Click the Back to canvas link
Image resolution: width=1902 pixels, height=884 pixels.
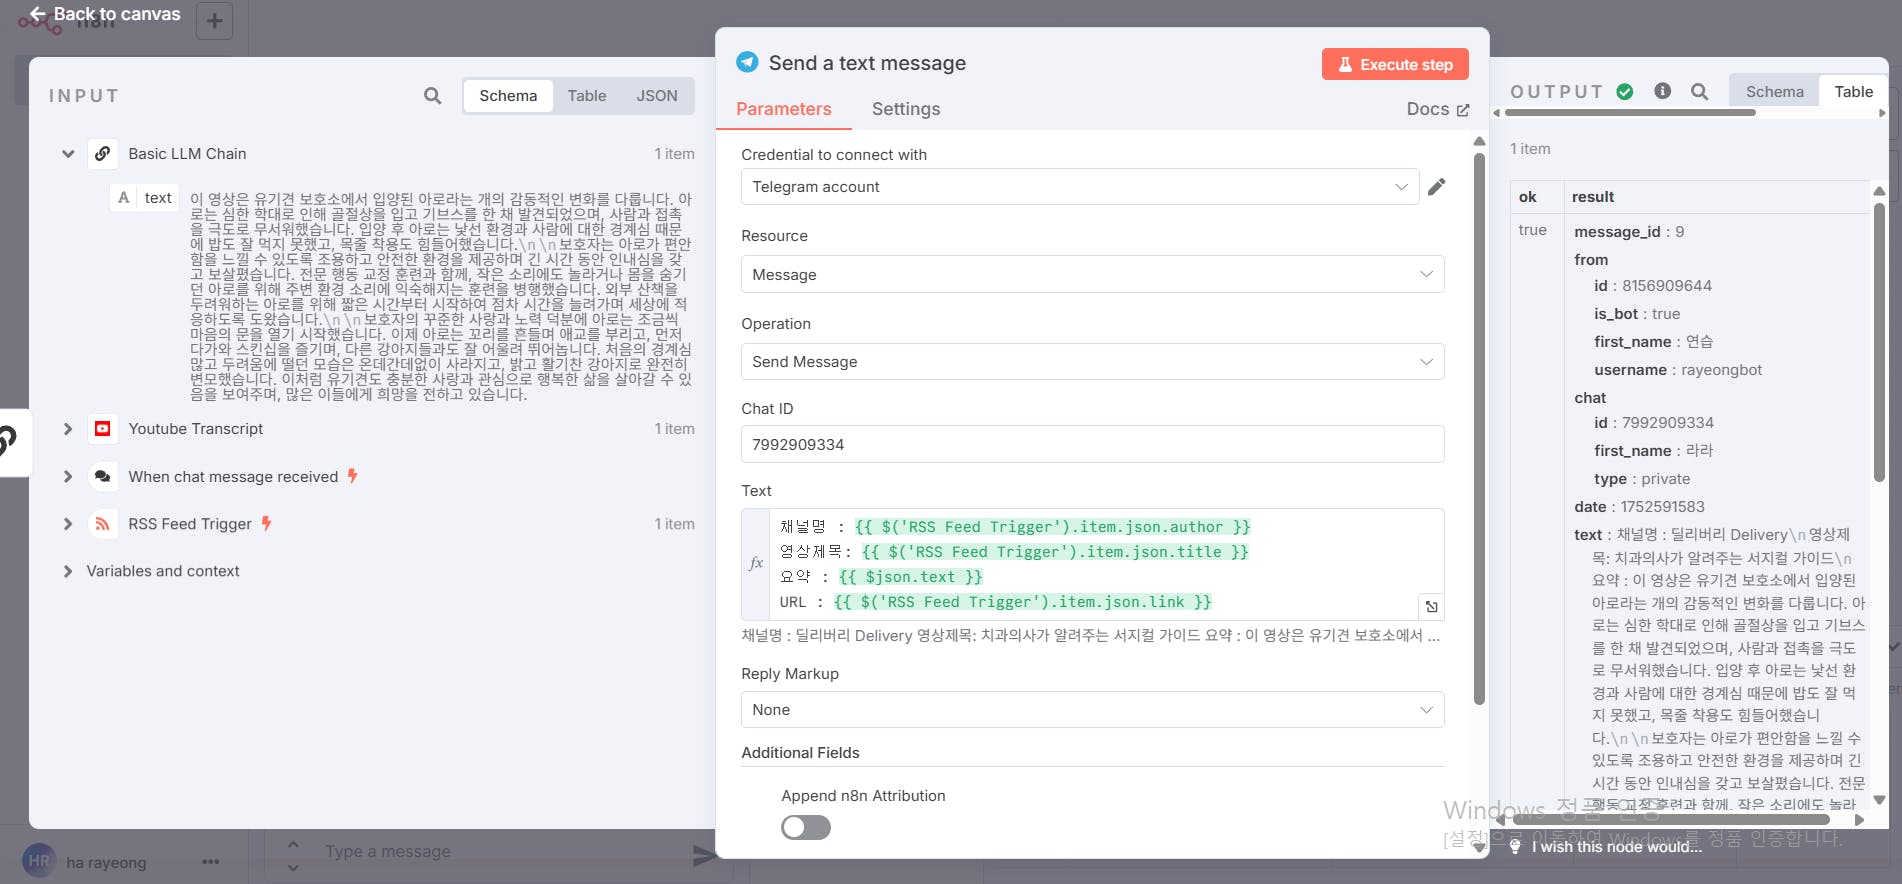click(105, 14)
